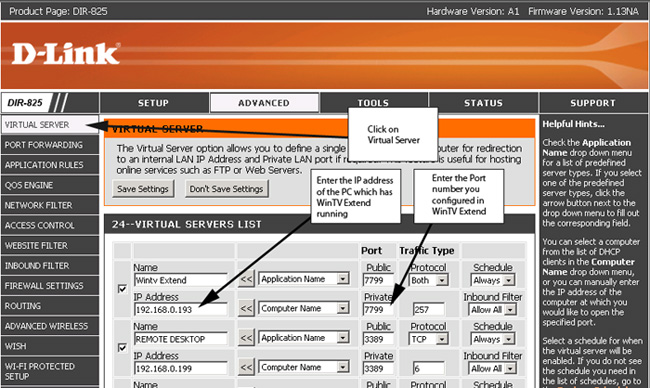This screenshot has height=388, width=650.
Task: Open Computer Name dropdown for 192.168.0.193
Action: (x=304, y=308)
